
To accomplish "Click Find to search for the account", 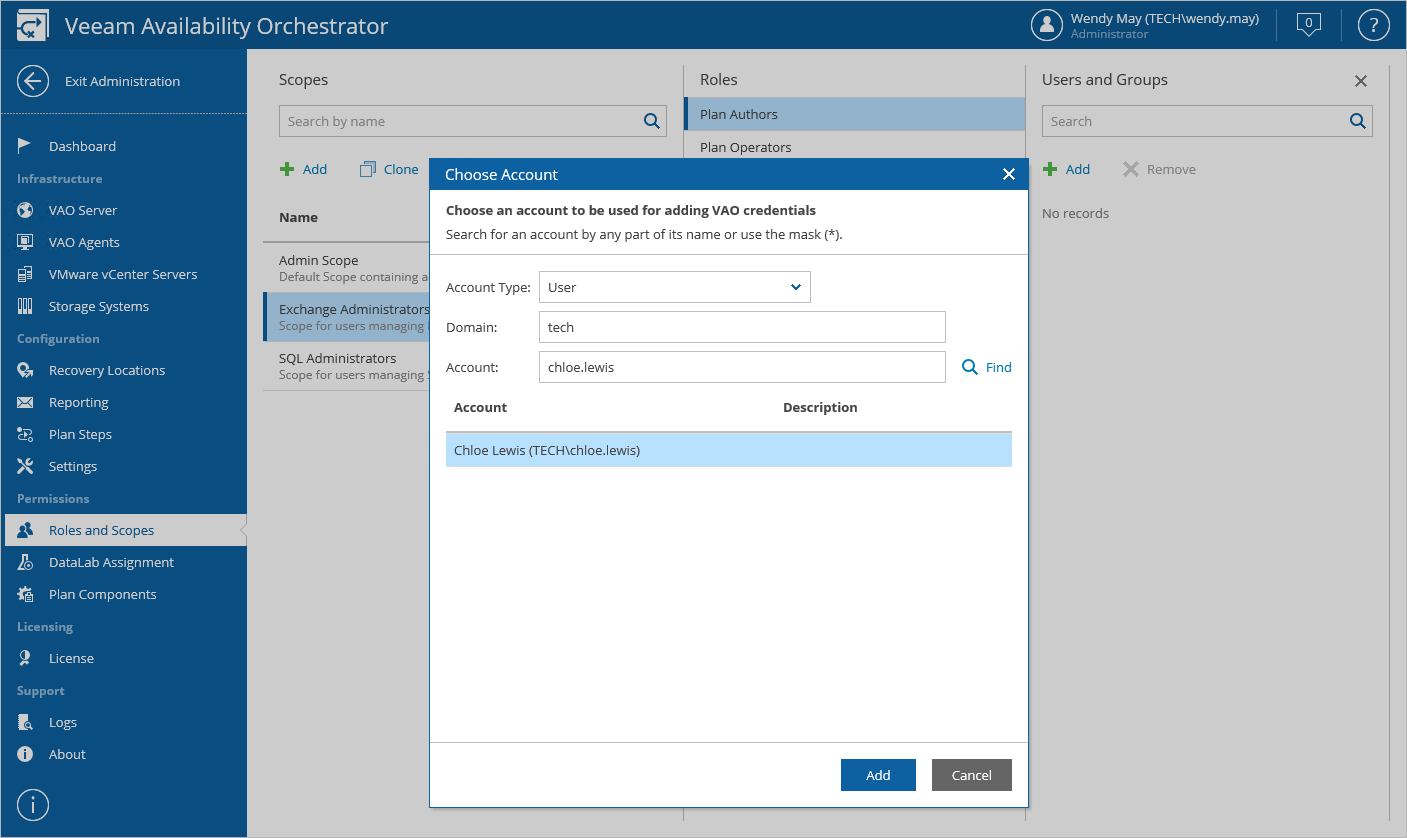I will tap(986, 367).
